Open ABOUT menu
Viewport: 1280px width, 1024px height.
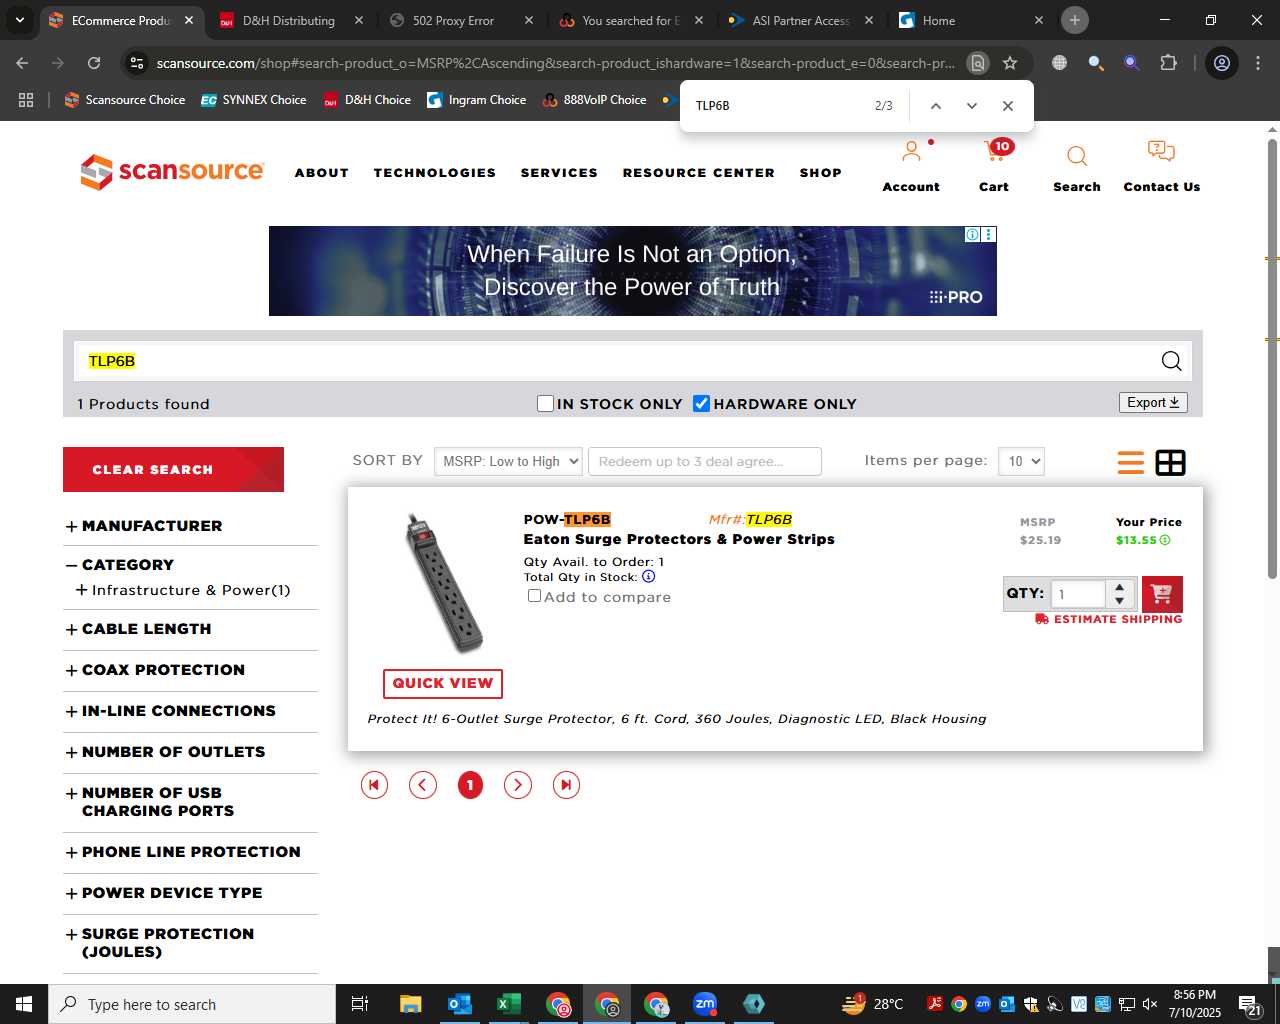click(322, 173)
